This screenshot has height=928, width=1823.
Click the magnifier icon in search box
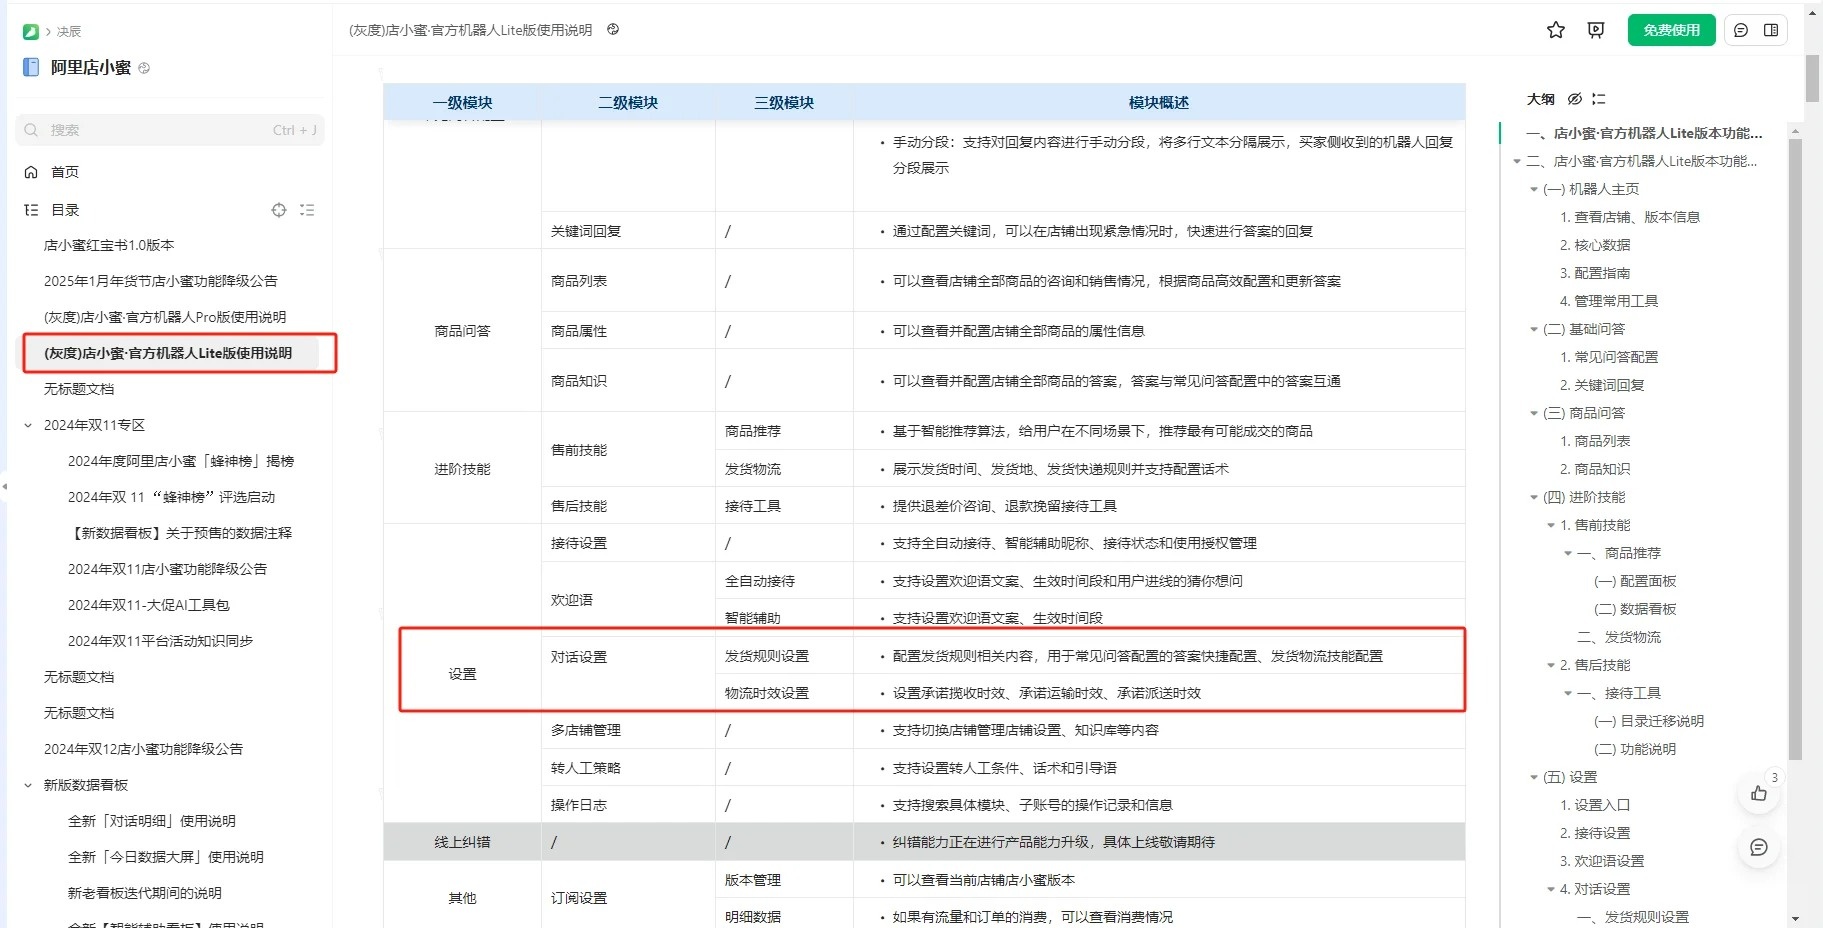pos(31,130)
